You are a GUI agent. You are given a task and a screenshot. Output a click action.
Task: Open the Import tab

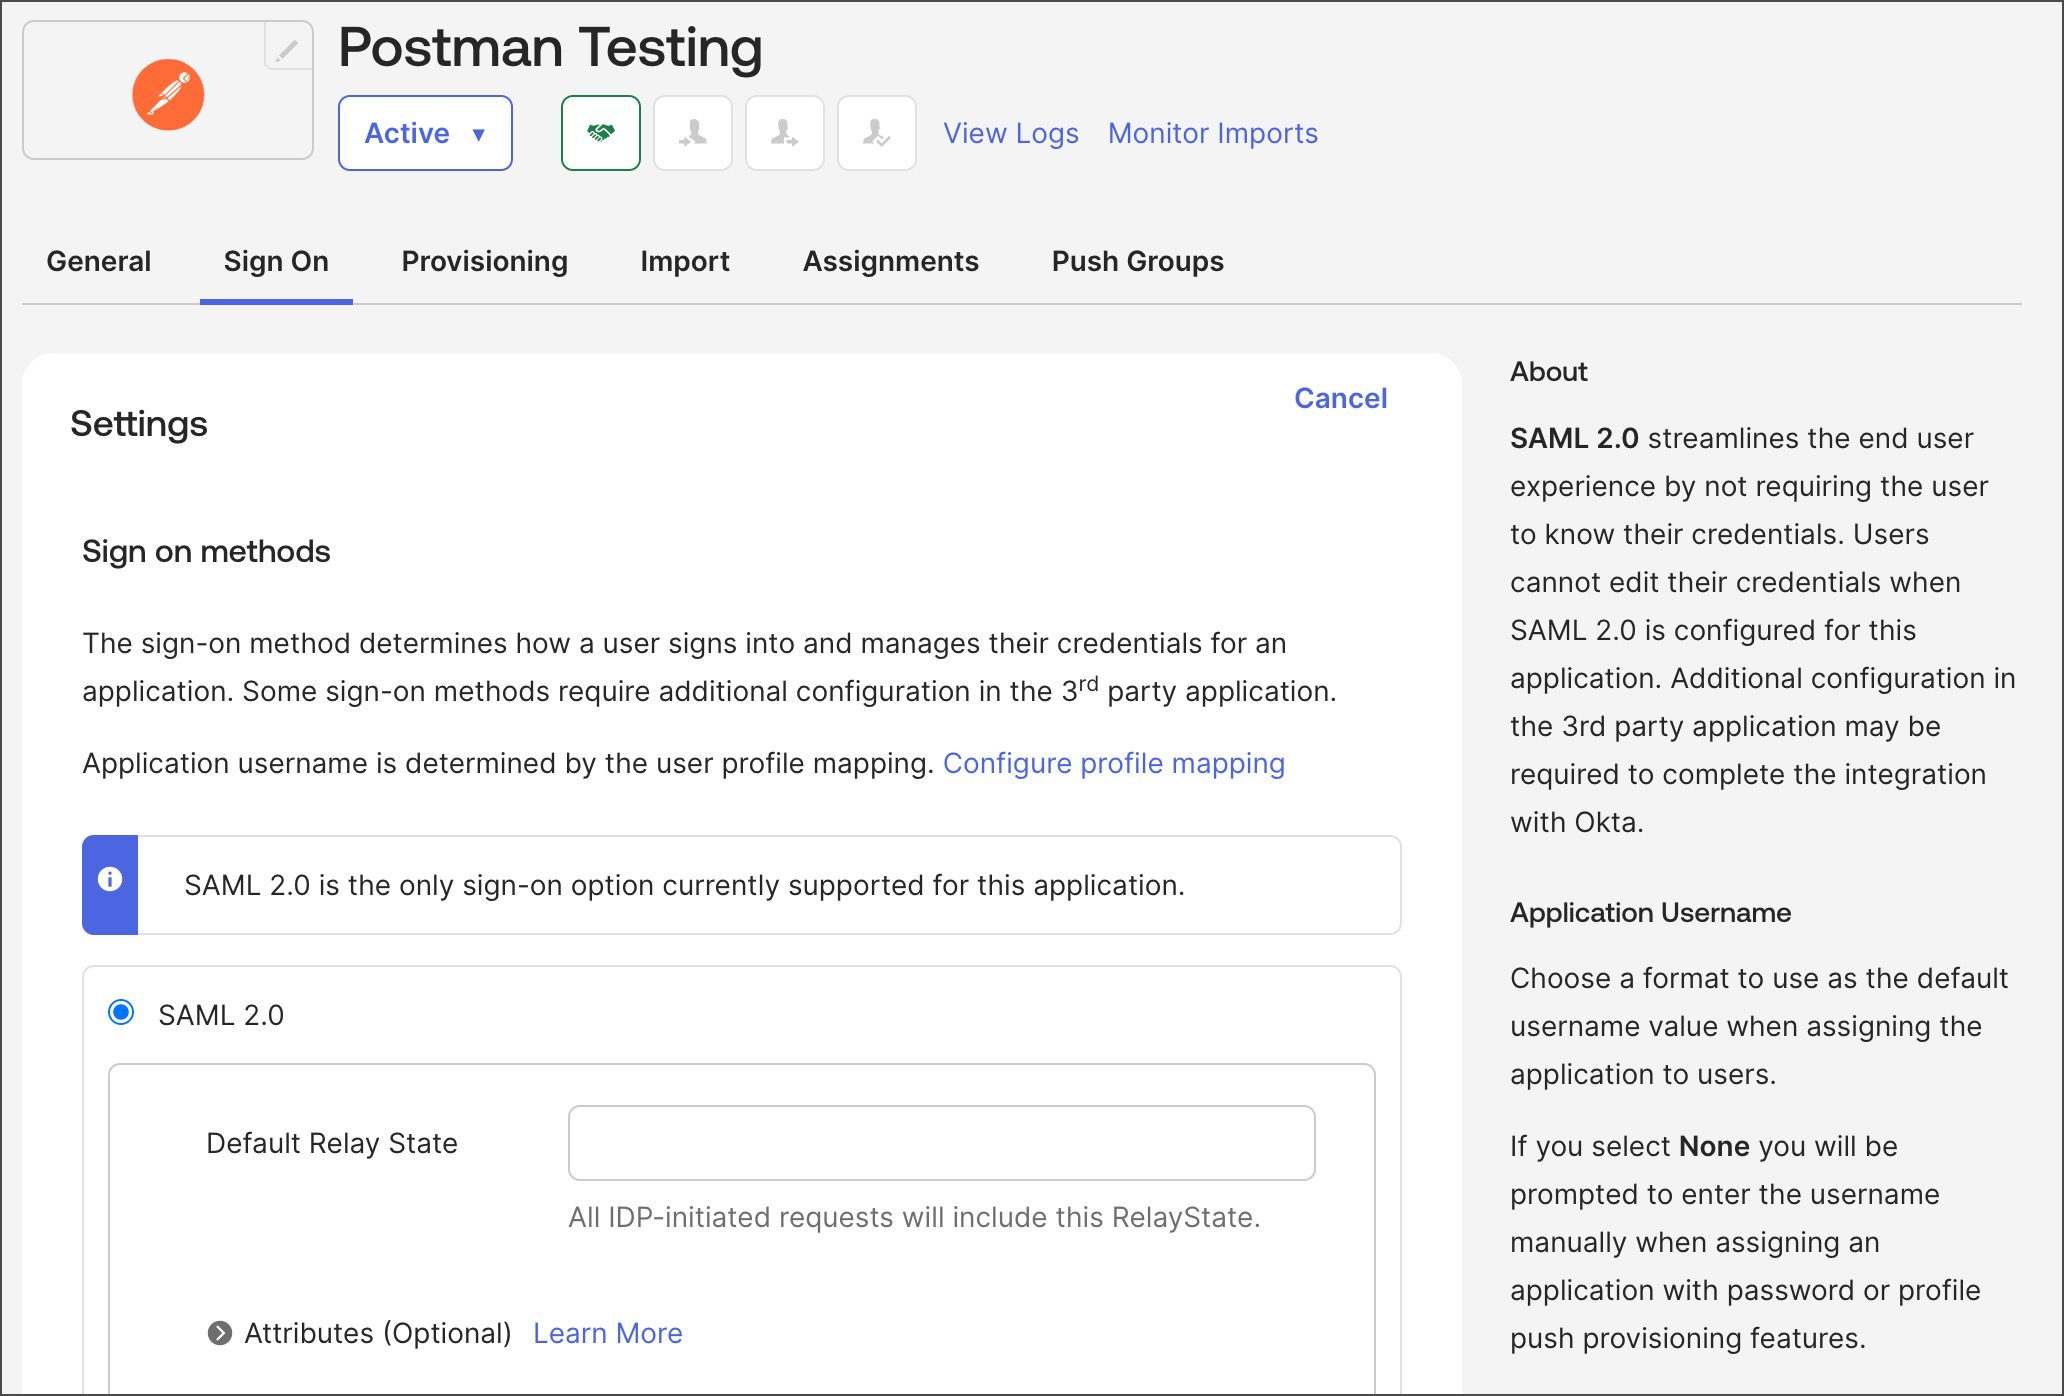point(685,261)
